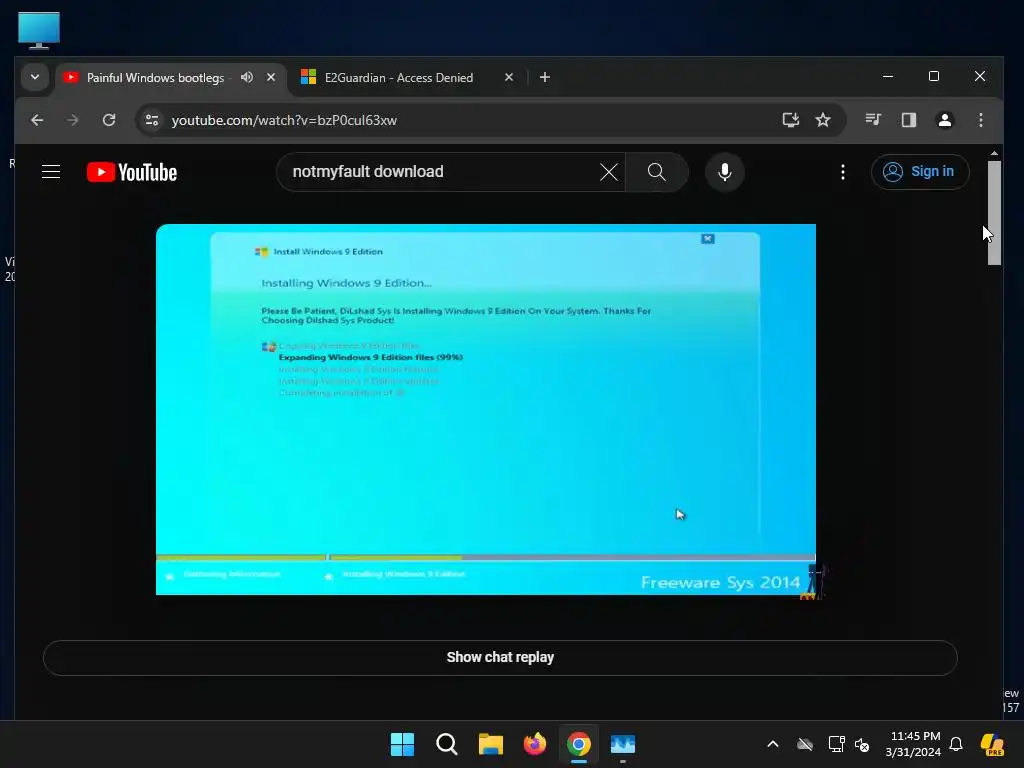Open the clock showing 11:45 PM
The image size is (1024, 768).
pos(913,744)
